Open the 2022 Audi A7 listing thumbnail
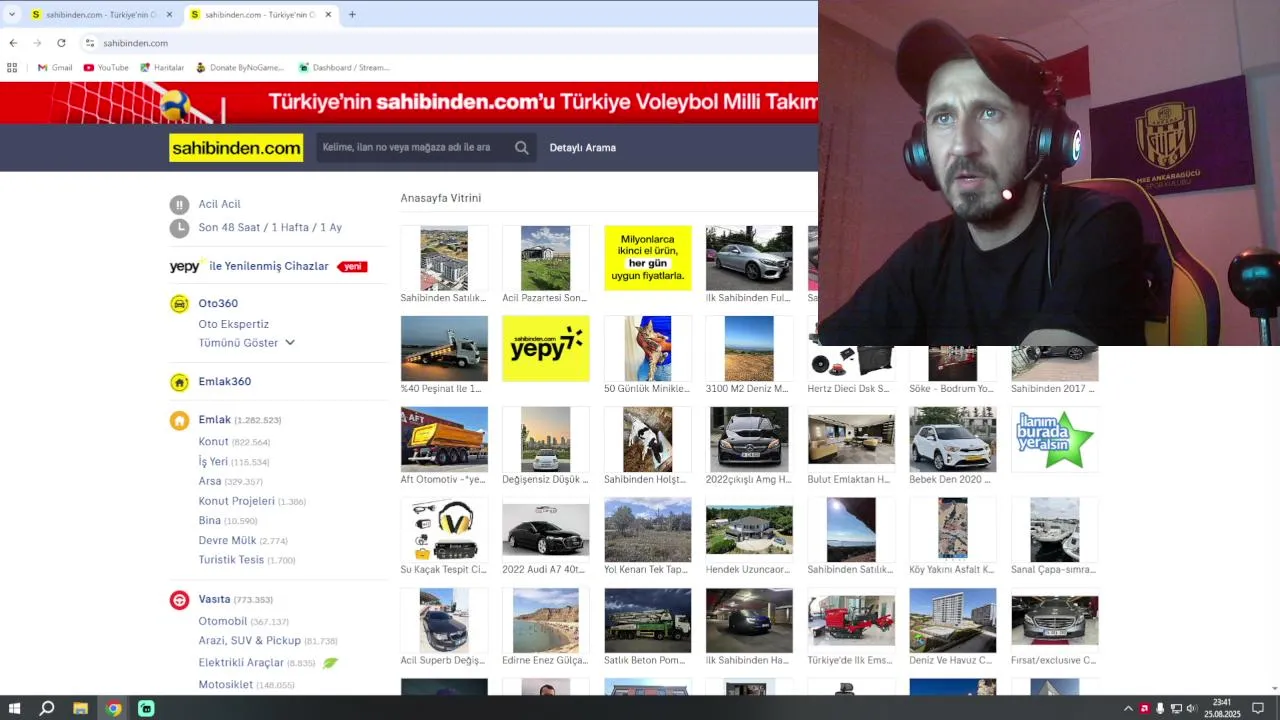Screen dimensions: 1280x720 coord(546,530)
